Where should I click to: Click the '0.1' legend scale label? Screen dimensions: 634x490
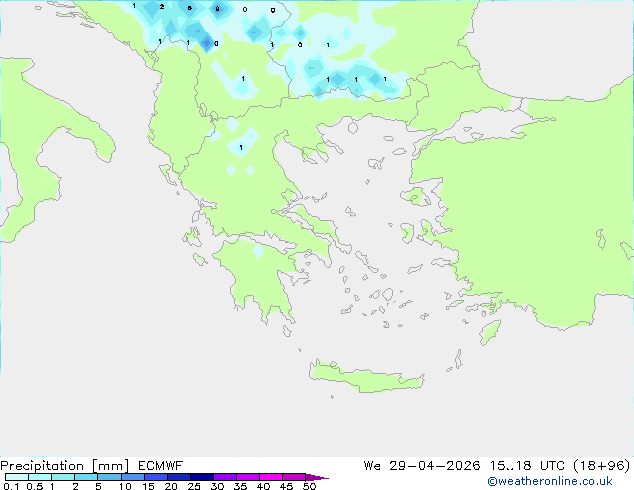[11, 486]
